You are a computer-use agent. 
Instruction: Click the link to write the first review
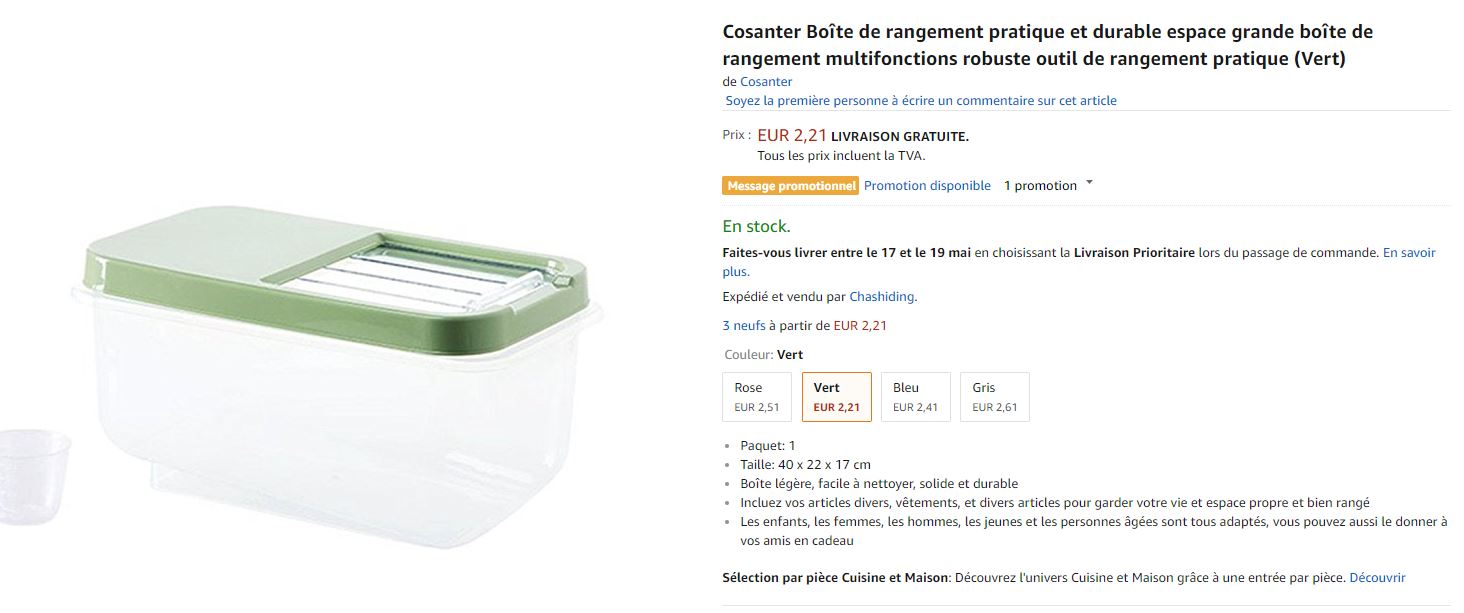click(920, 101)
